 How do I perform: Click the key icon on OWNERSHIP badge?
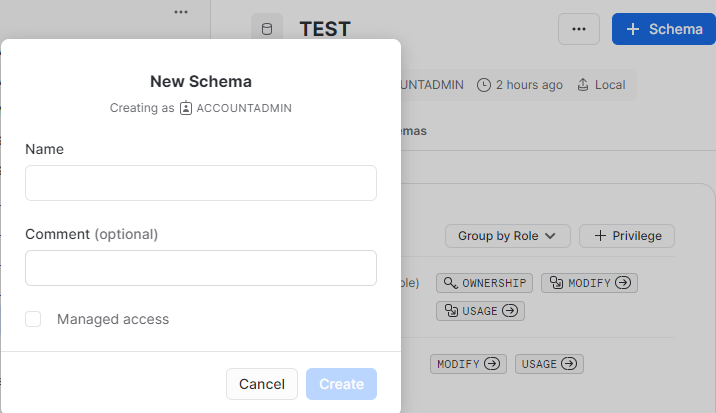[450, 283]
